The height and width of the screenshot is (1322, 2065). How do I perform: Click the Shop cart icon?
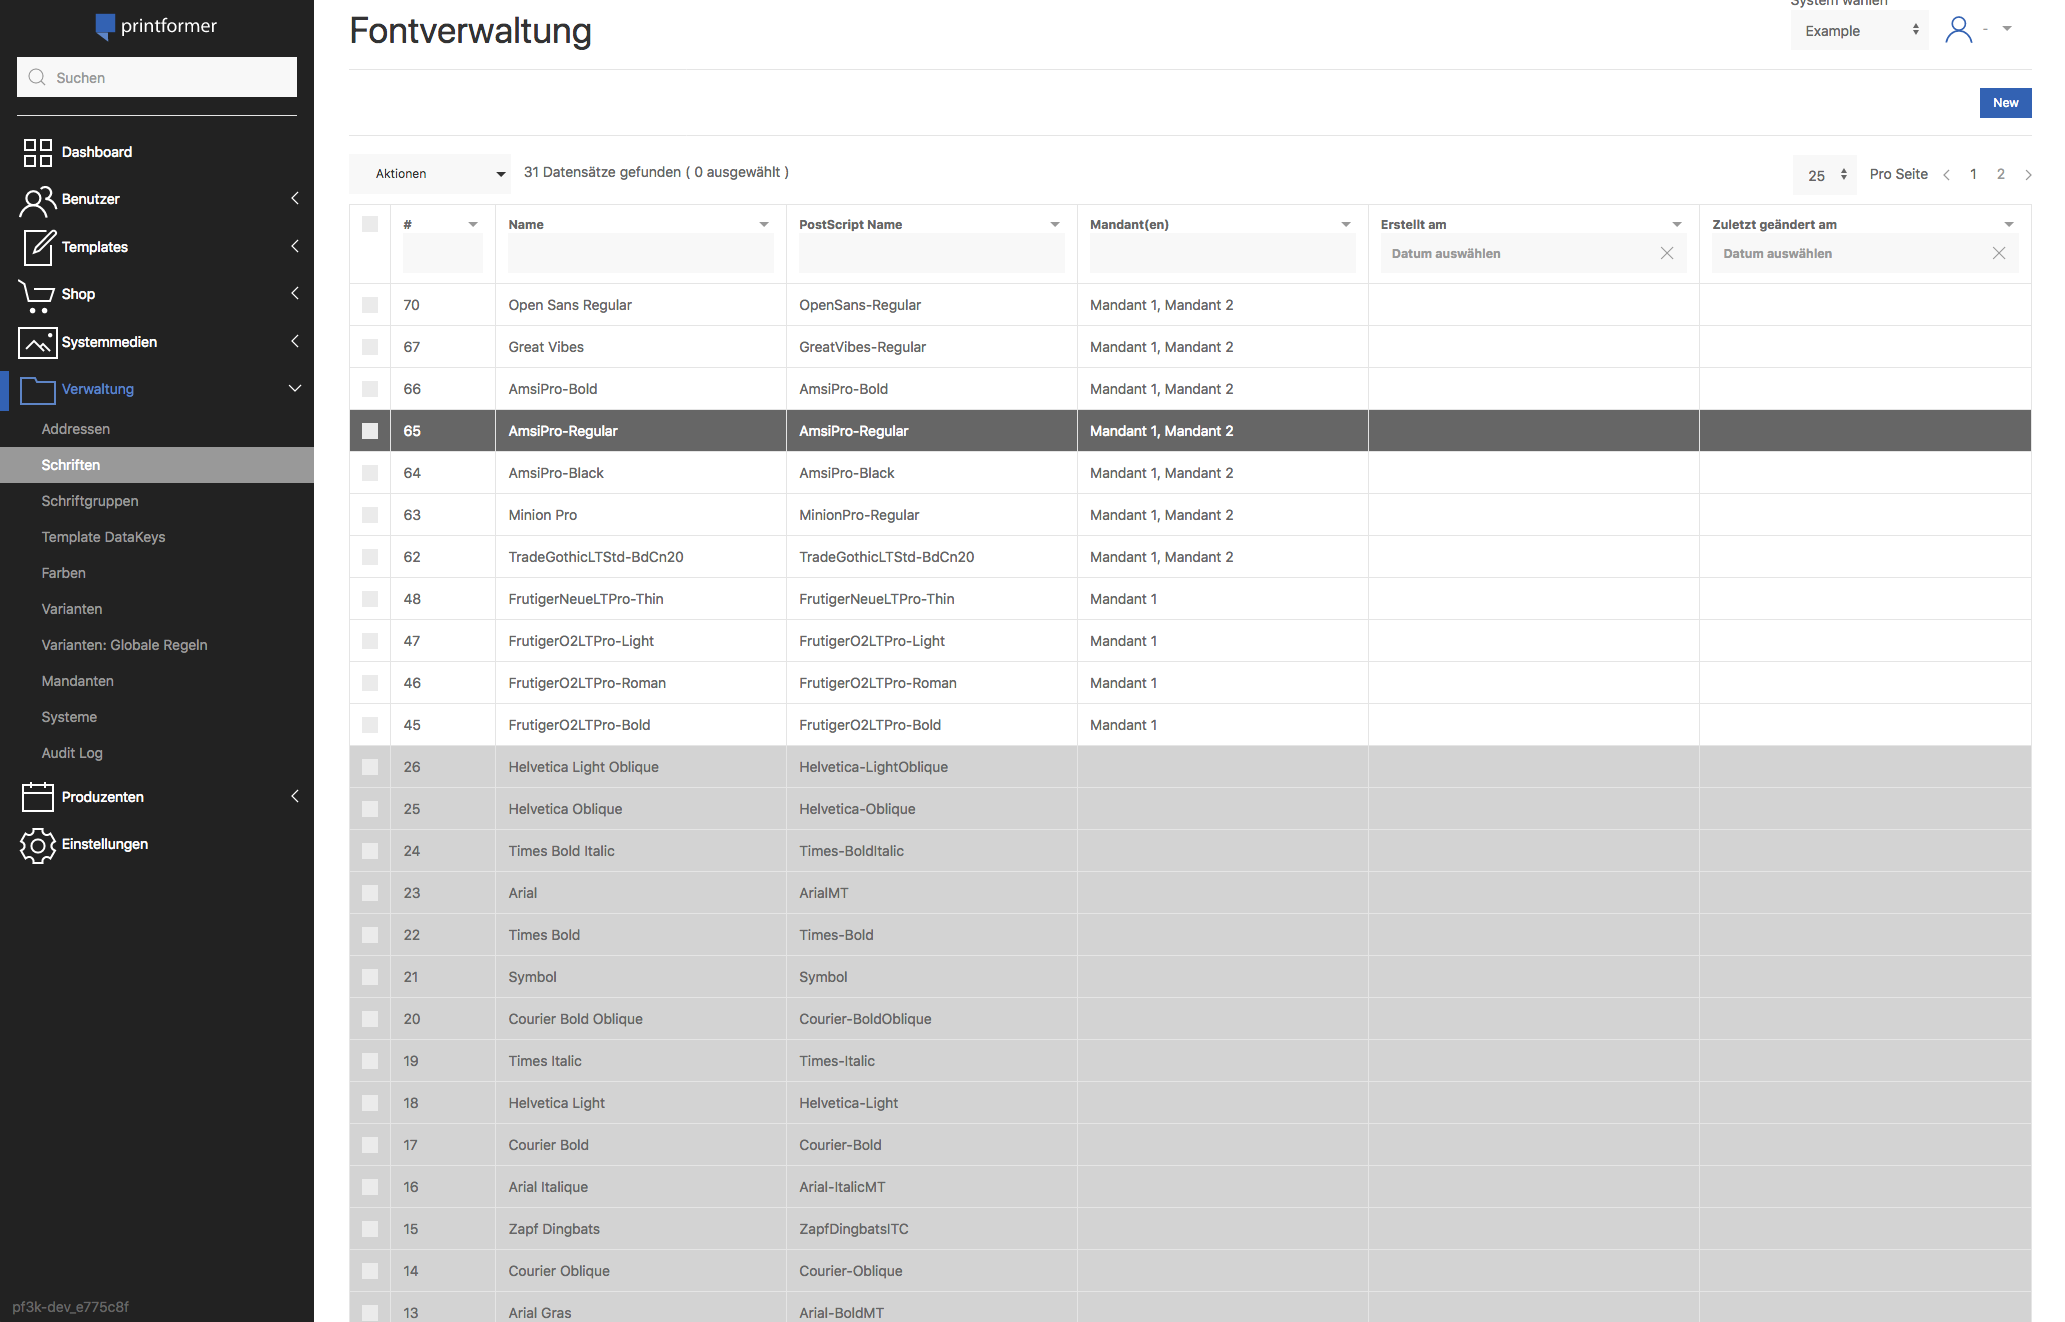click(x=37, y=295)
